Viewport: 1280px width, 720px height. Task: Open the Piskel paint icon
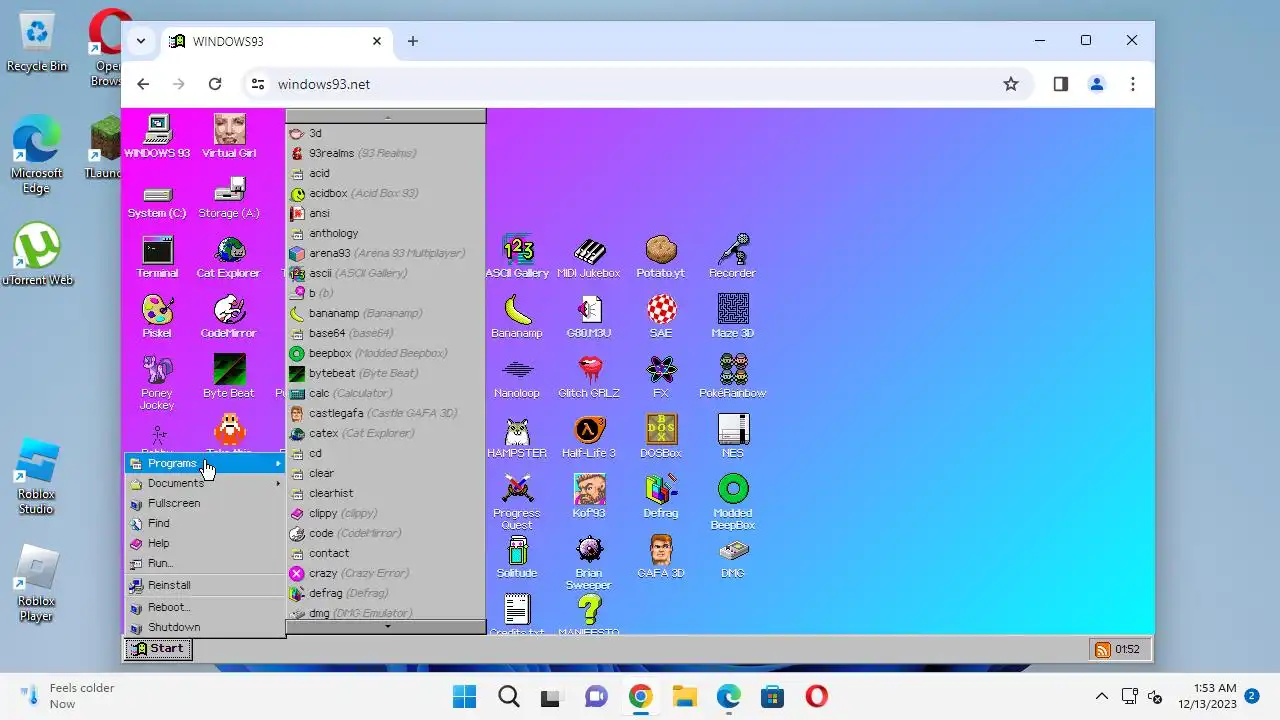pos(157,317)
